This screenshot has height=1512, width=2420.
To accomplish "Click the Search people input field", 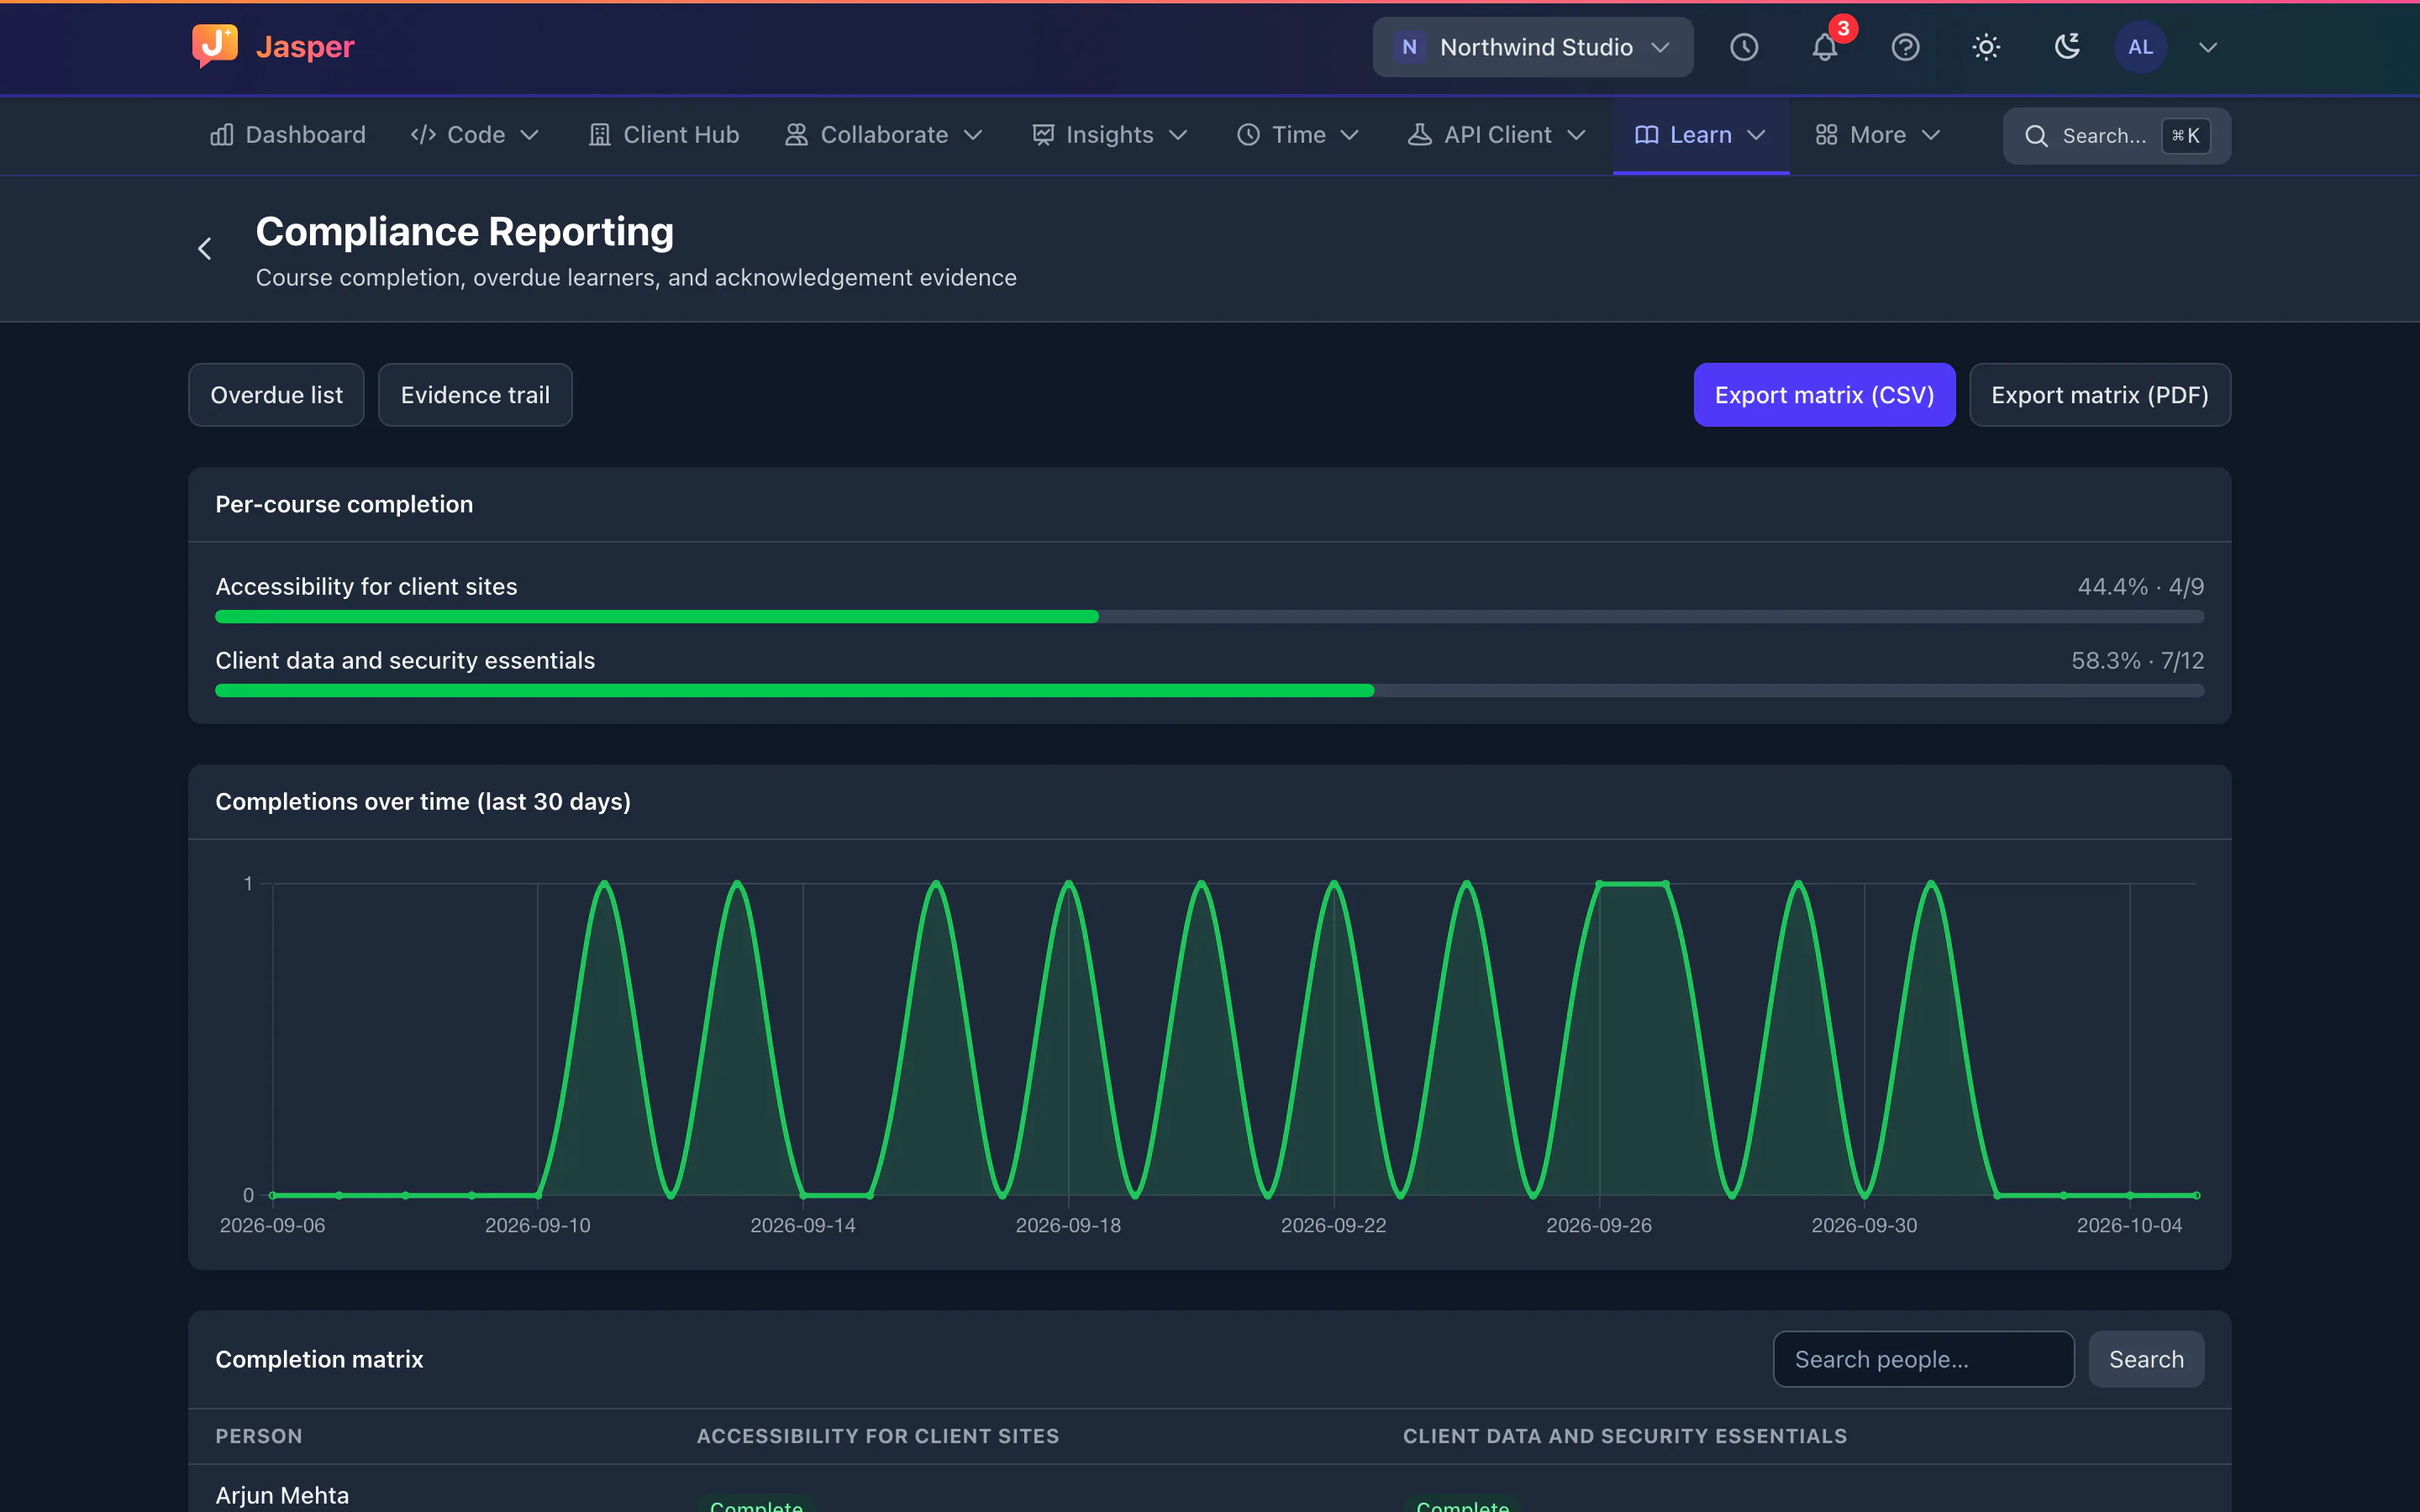I will [1923, 1359].
